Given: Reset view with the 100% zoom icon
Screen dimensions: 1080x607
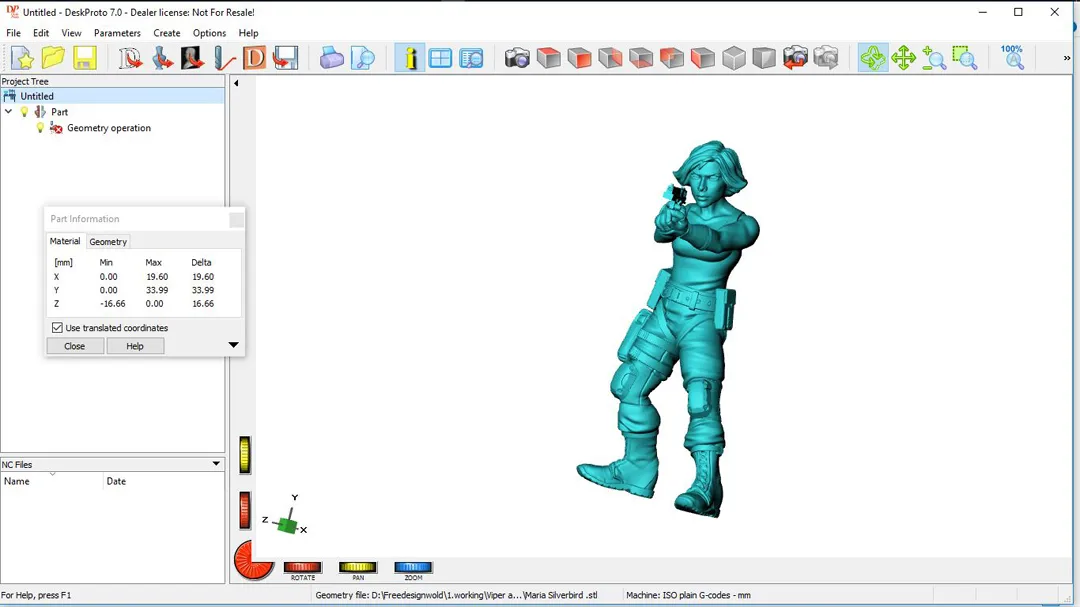Looking at the screenshot, I should [x=1012, y=58].
